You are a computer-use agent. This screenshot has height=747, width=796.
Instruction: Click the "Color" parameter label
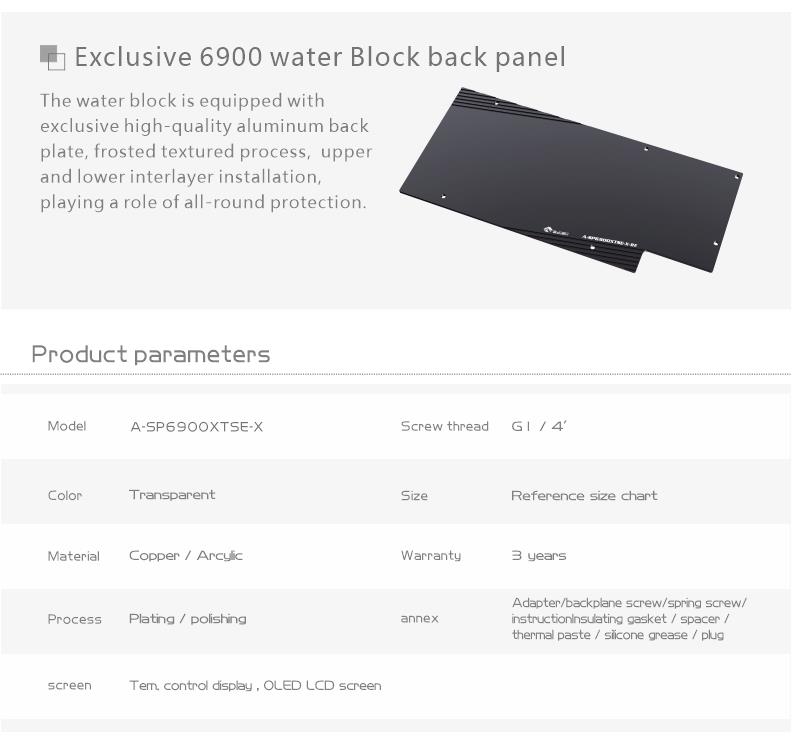coord(65,496)
